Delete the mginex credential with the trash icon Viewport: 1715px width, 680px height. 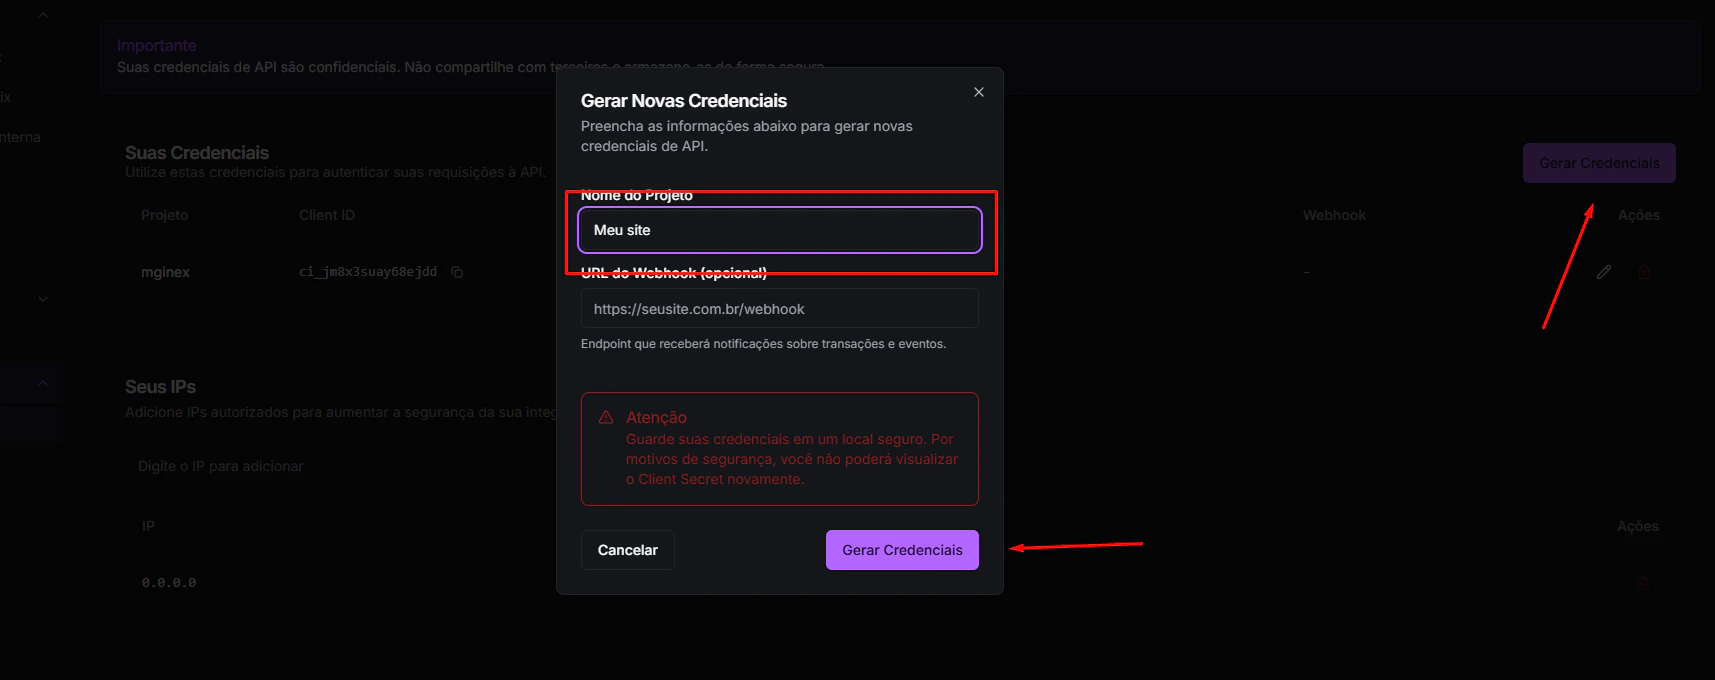tap(1643, 272)
